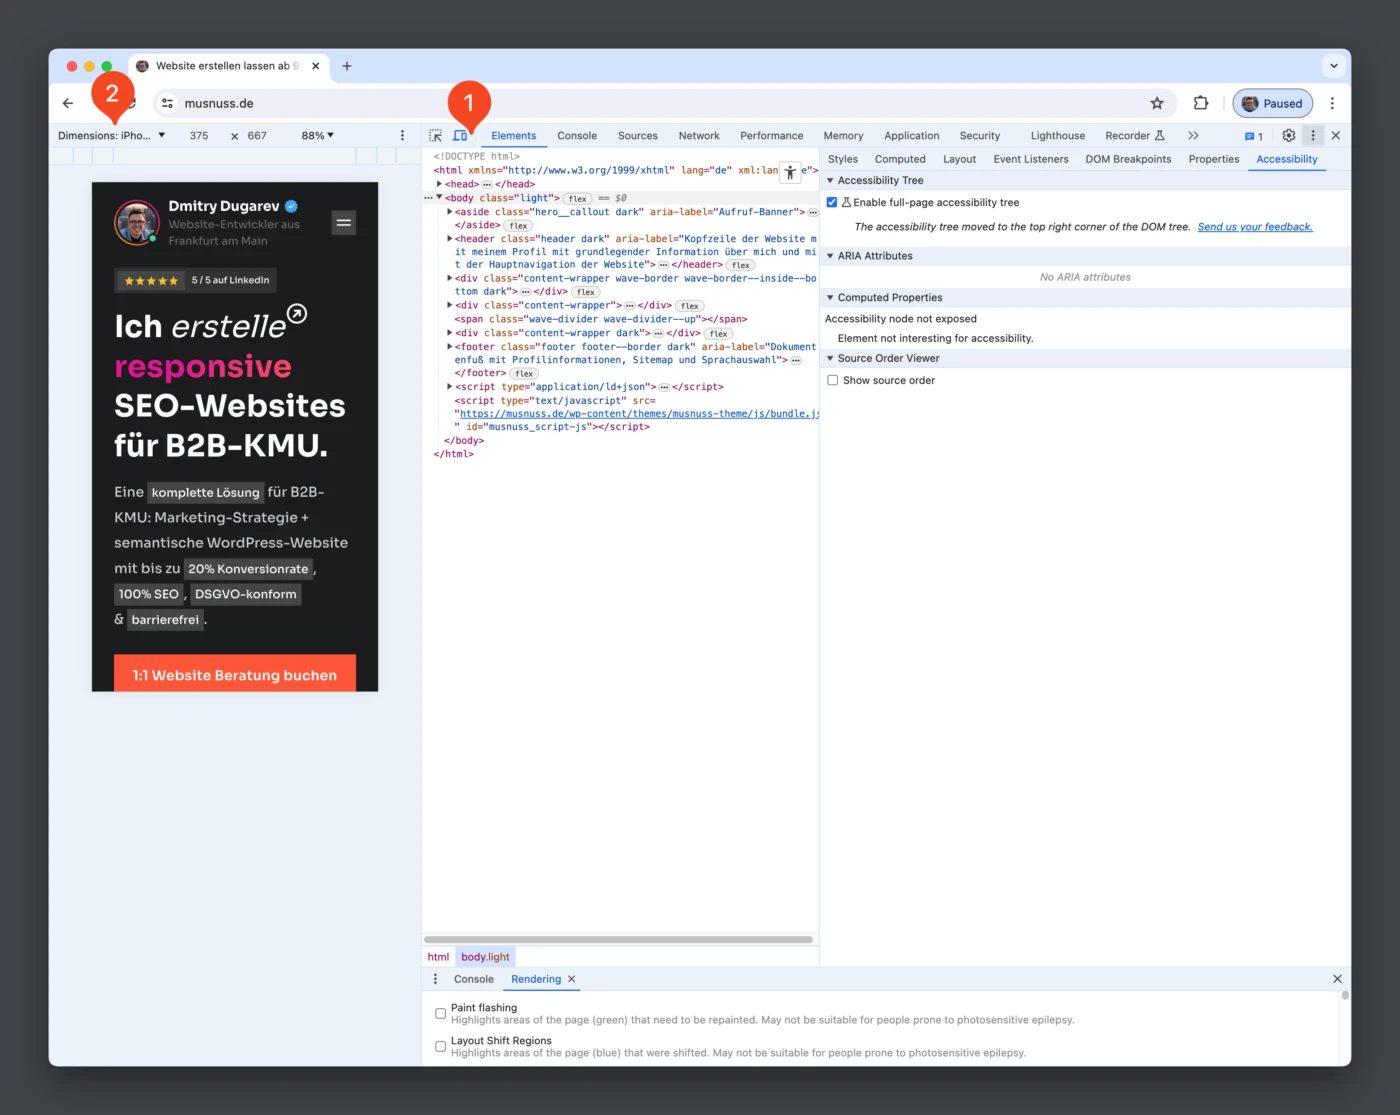Image resolution: width=1400 pixels, height=1115 pixels.
Task: Expand the head element in DOM tree
Action: coord(439,184)
